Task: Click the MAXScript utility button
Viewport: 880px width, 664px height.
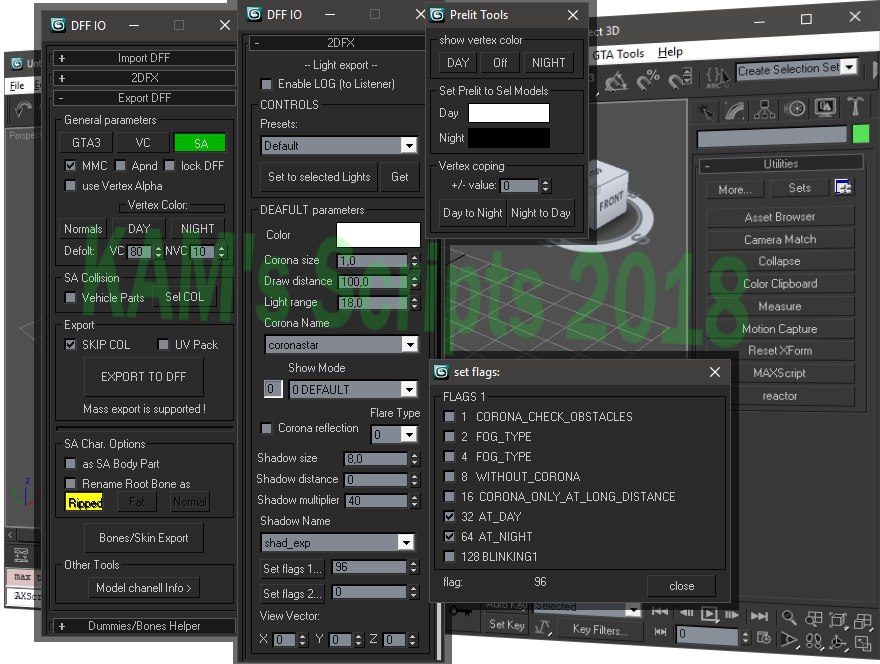Action: point(780,373)
